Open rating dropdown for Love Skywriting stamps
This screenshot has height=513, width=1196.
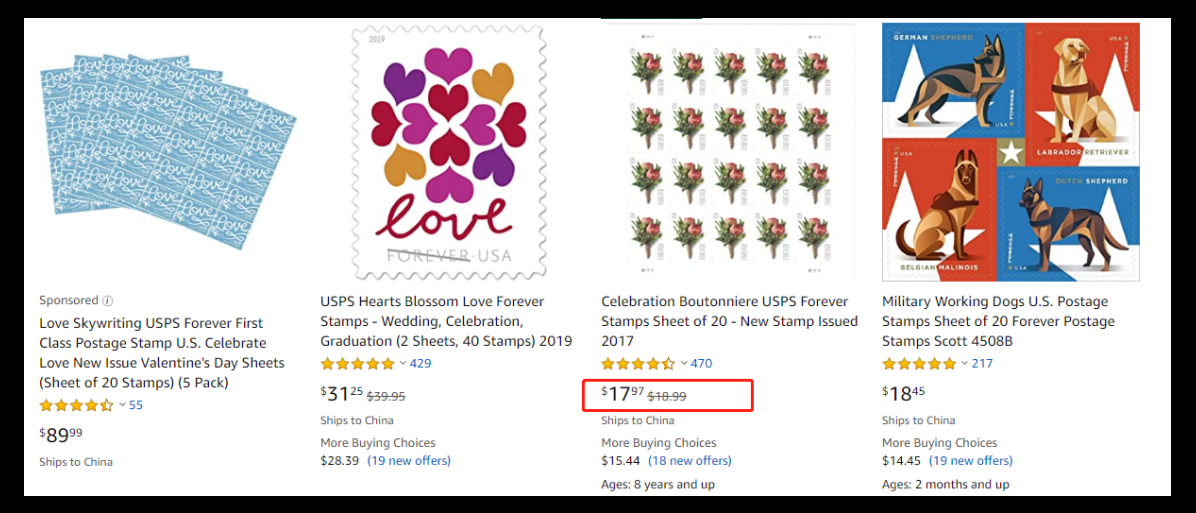pyautogui.click(x=122, y=405)
